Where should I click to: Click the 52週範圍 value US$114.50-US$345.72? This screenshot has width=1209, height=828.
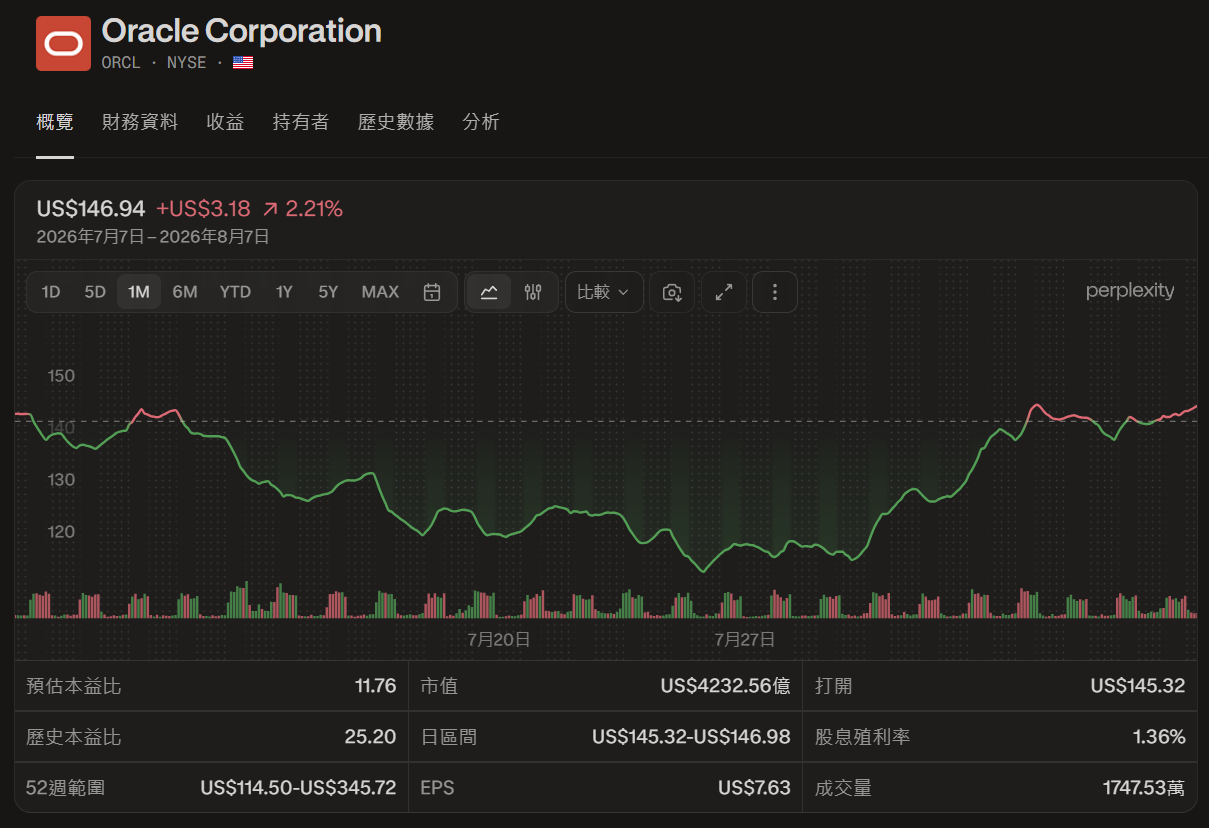coord(299,788)
